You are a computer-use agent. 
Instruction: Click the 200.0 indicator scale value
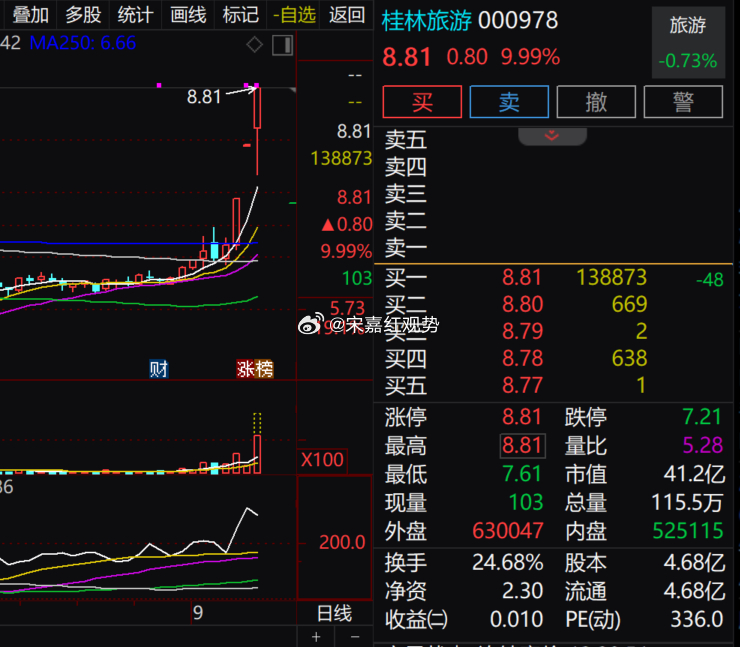click(x=342, y=542)
